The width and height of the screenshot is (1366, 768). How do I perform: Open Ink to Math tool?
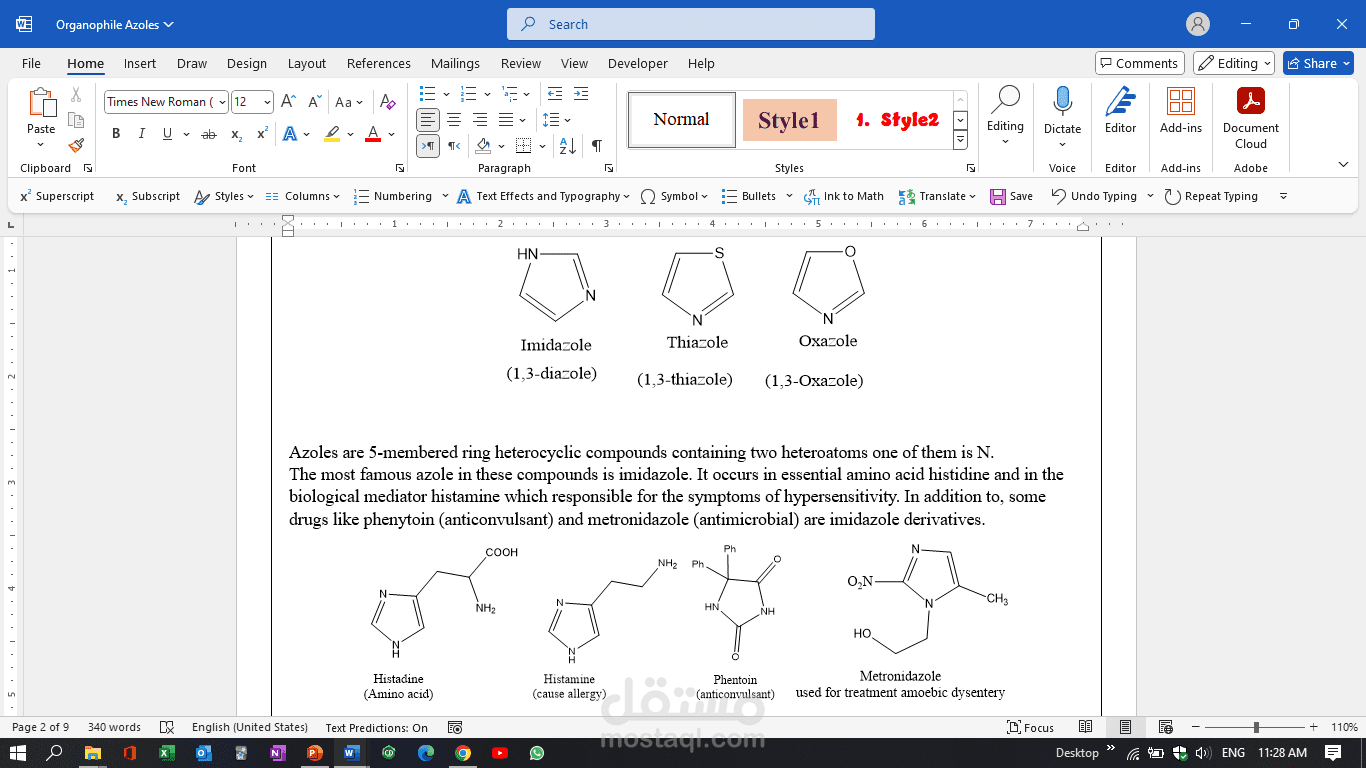(x=844, y=196)
